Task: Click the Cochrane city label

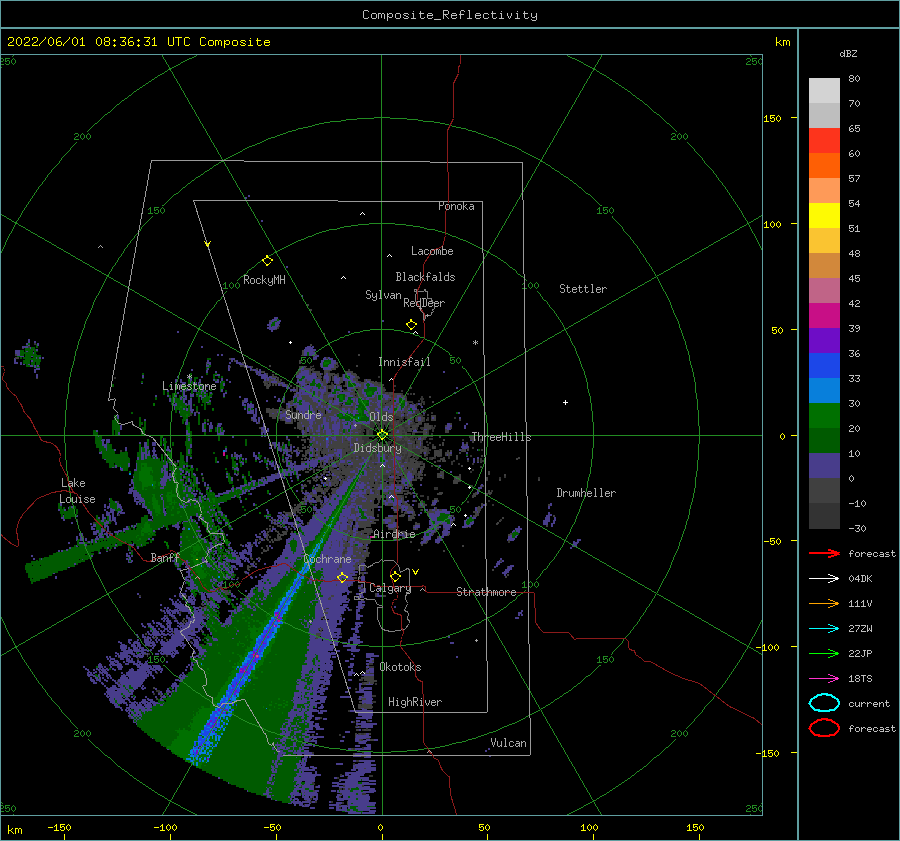Action: pyautogui.click(x=327, y=559)
